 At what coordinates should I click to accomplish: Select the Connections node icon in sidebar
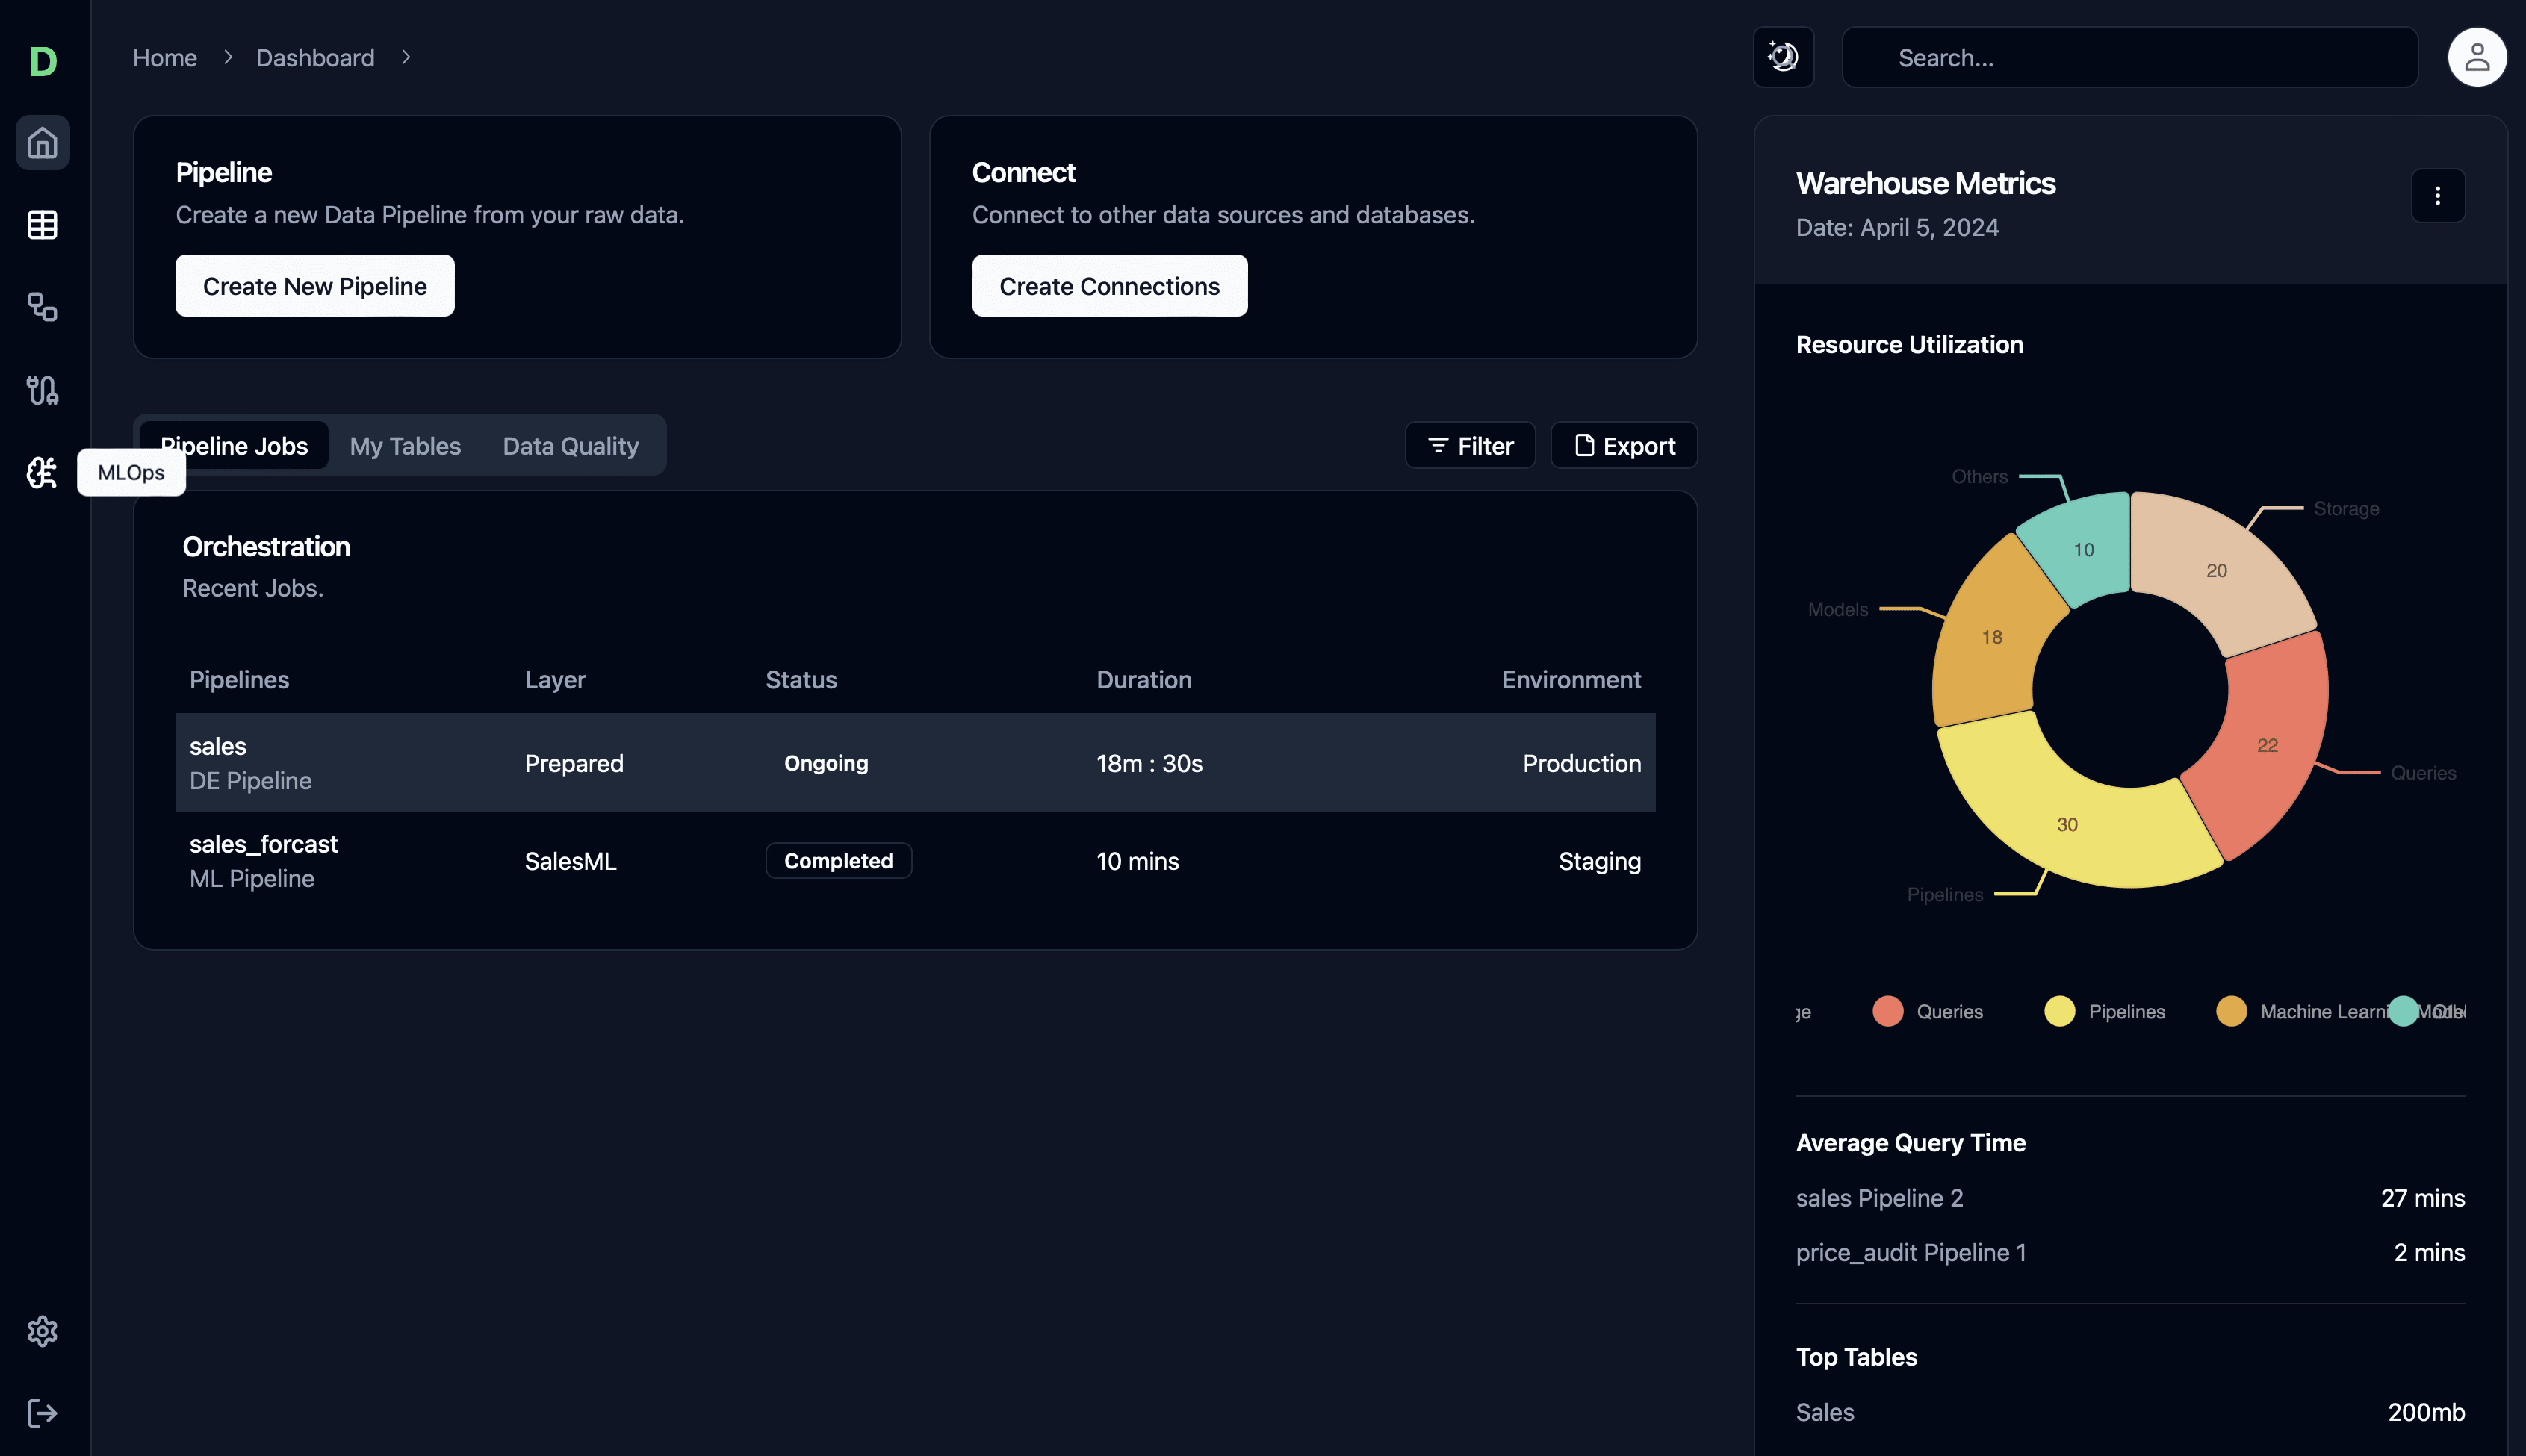pos(43,308)
